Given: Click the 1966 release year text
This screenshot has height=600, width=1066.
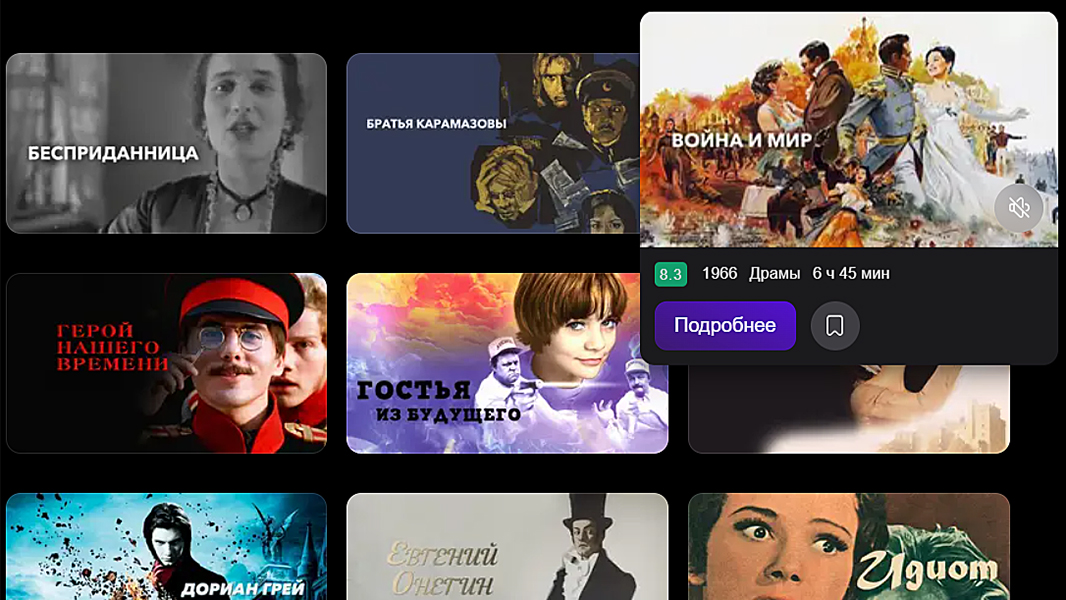Looking at the screenshot, I should pyautogui.click(x=719, y=274).
